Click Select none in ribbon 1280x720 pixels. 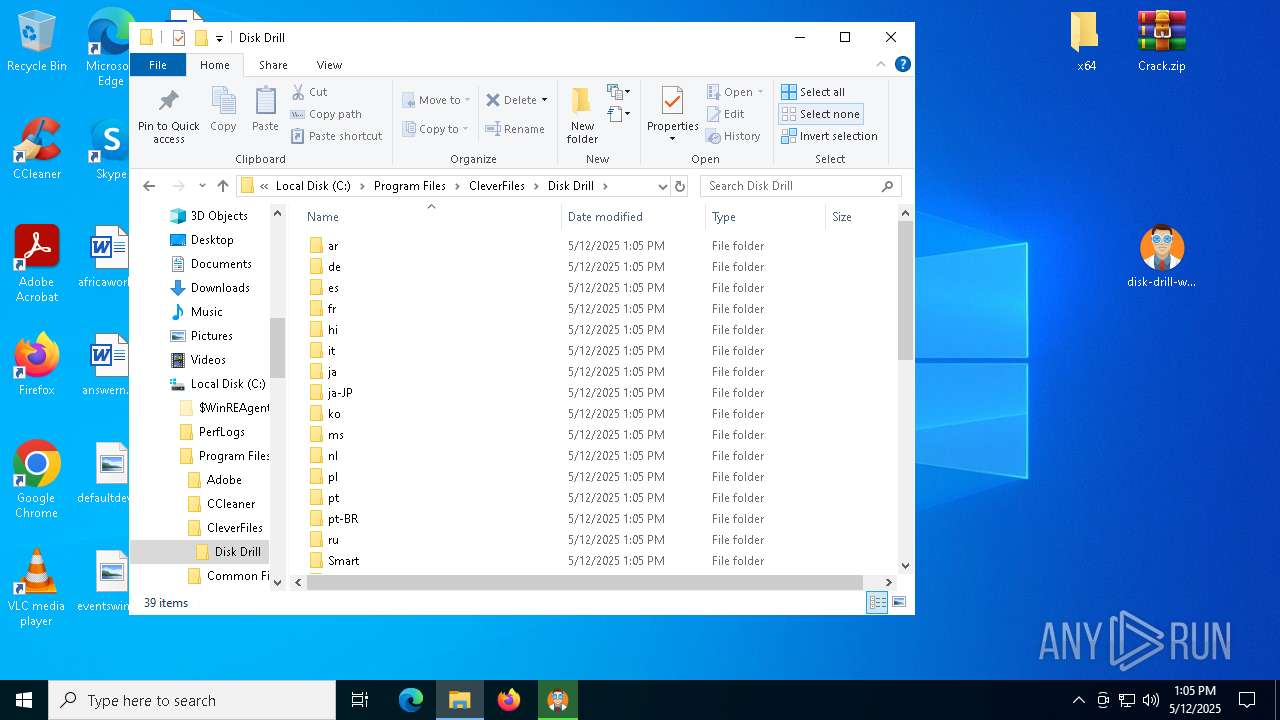820,114
